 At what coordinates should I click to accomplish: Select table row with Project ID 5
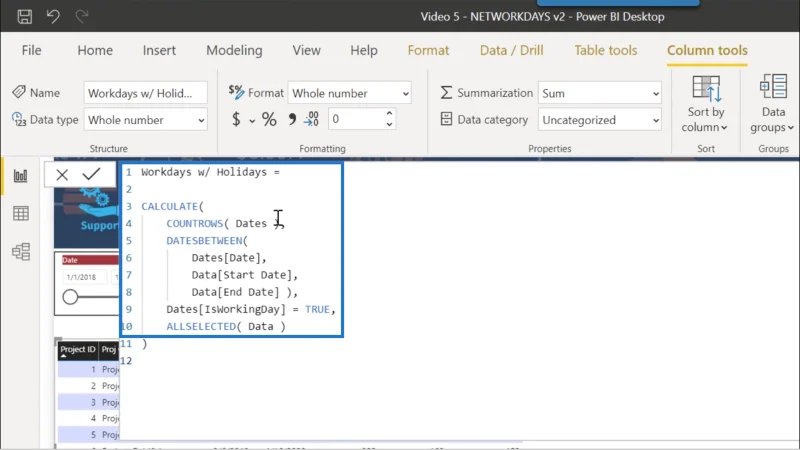tap(88, 435)
